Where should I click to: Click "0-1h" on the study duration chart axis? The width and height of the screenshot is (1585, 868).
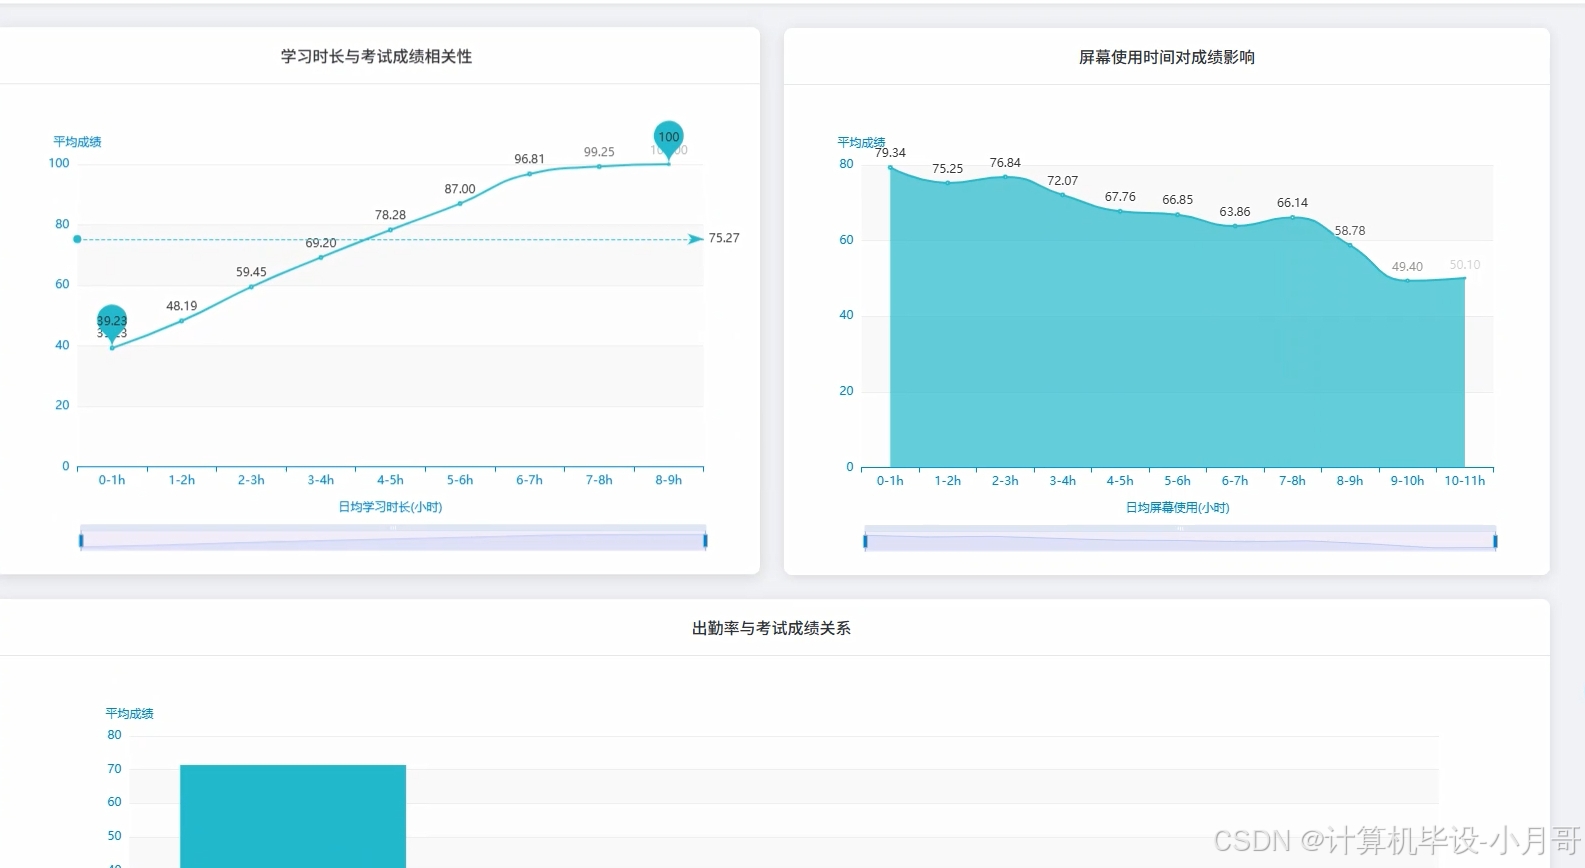click(x=112, y=480)
